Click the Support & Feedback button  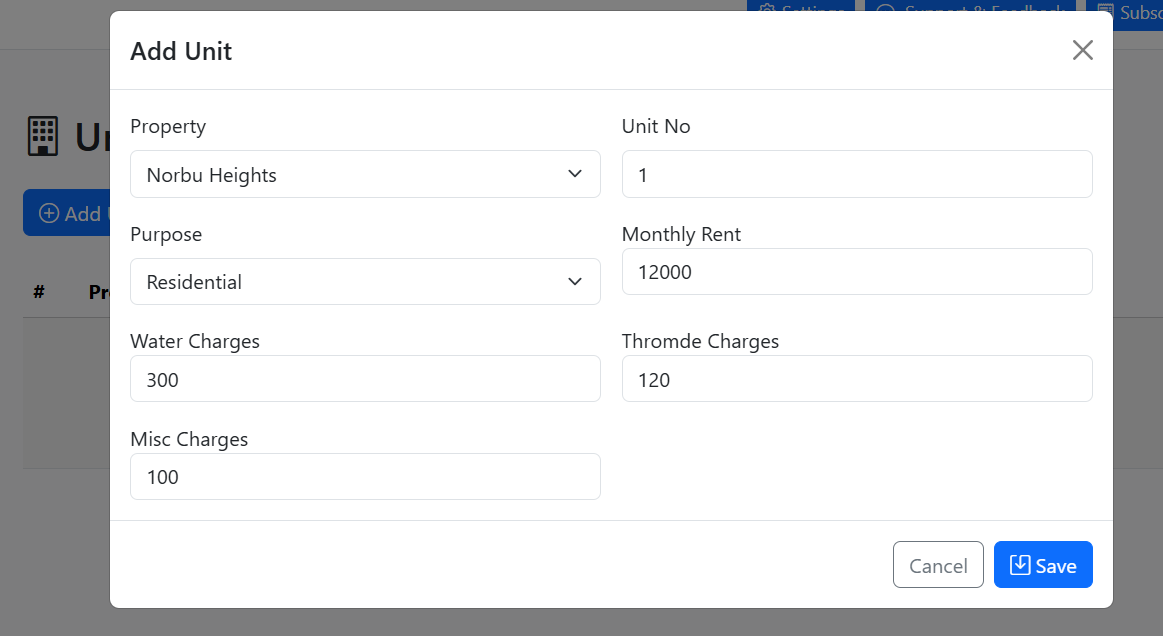click(970, 12)
